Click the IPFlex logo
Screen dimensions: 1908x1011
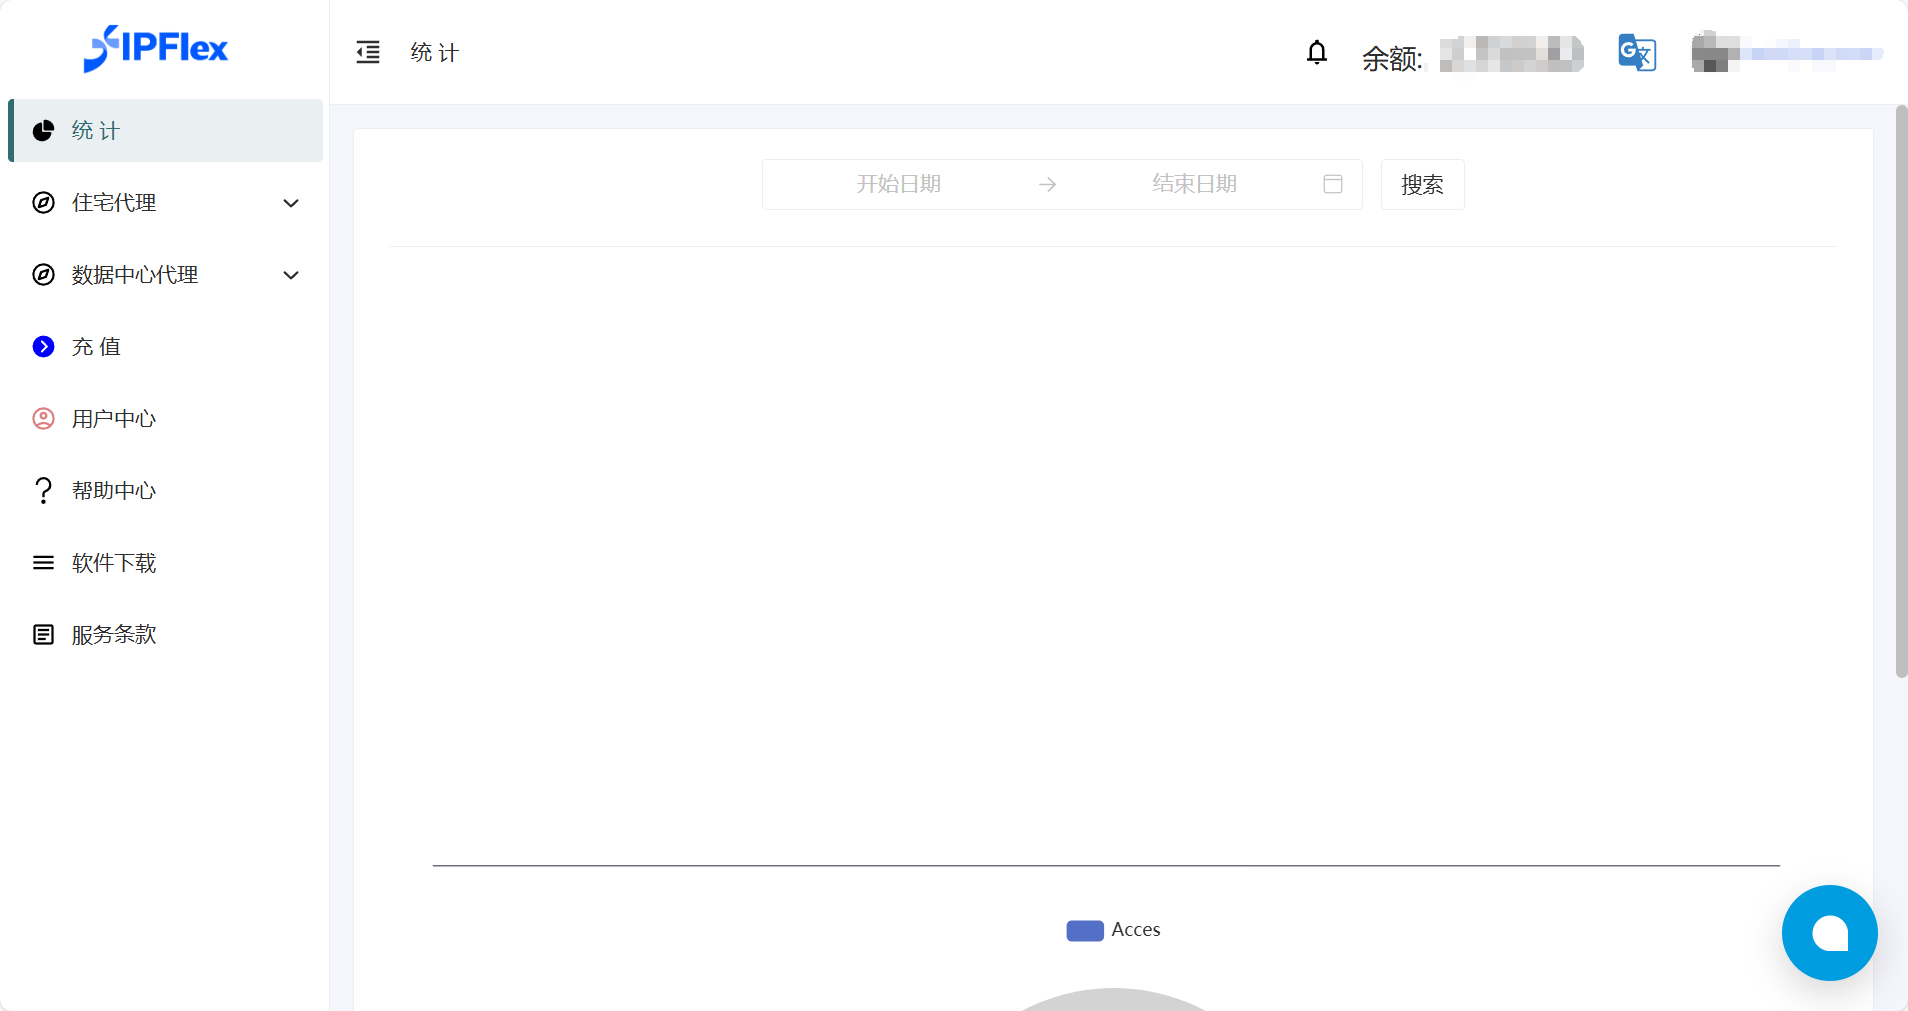click(x=156, y=48)
